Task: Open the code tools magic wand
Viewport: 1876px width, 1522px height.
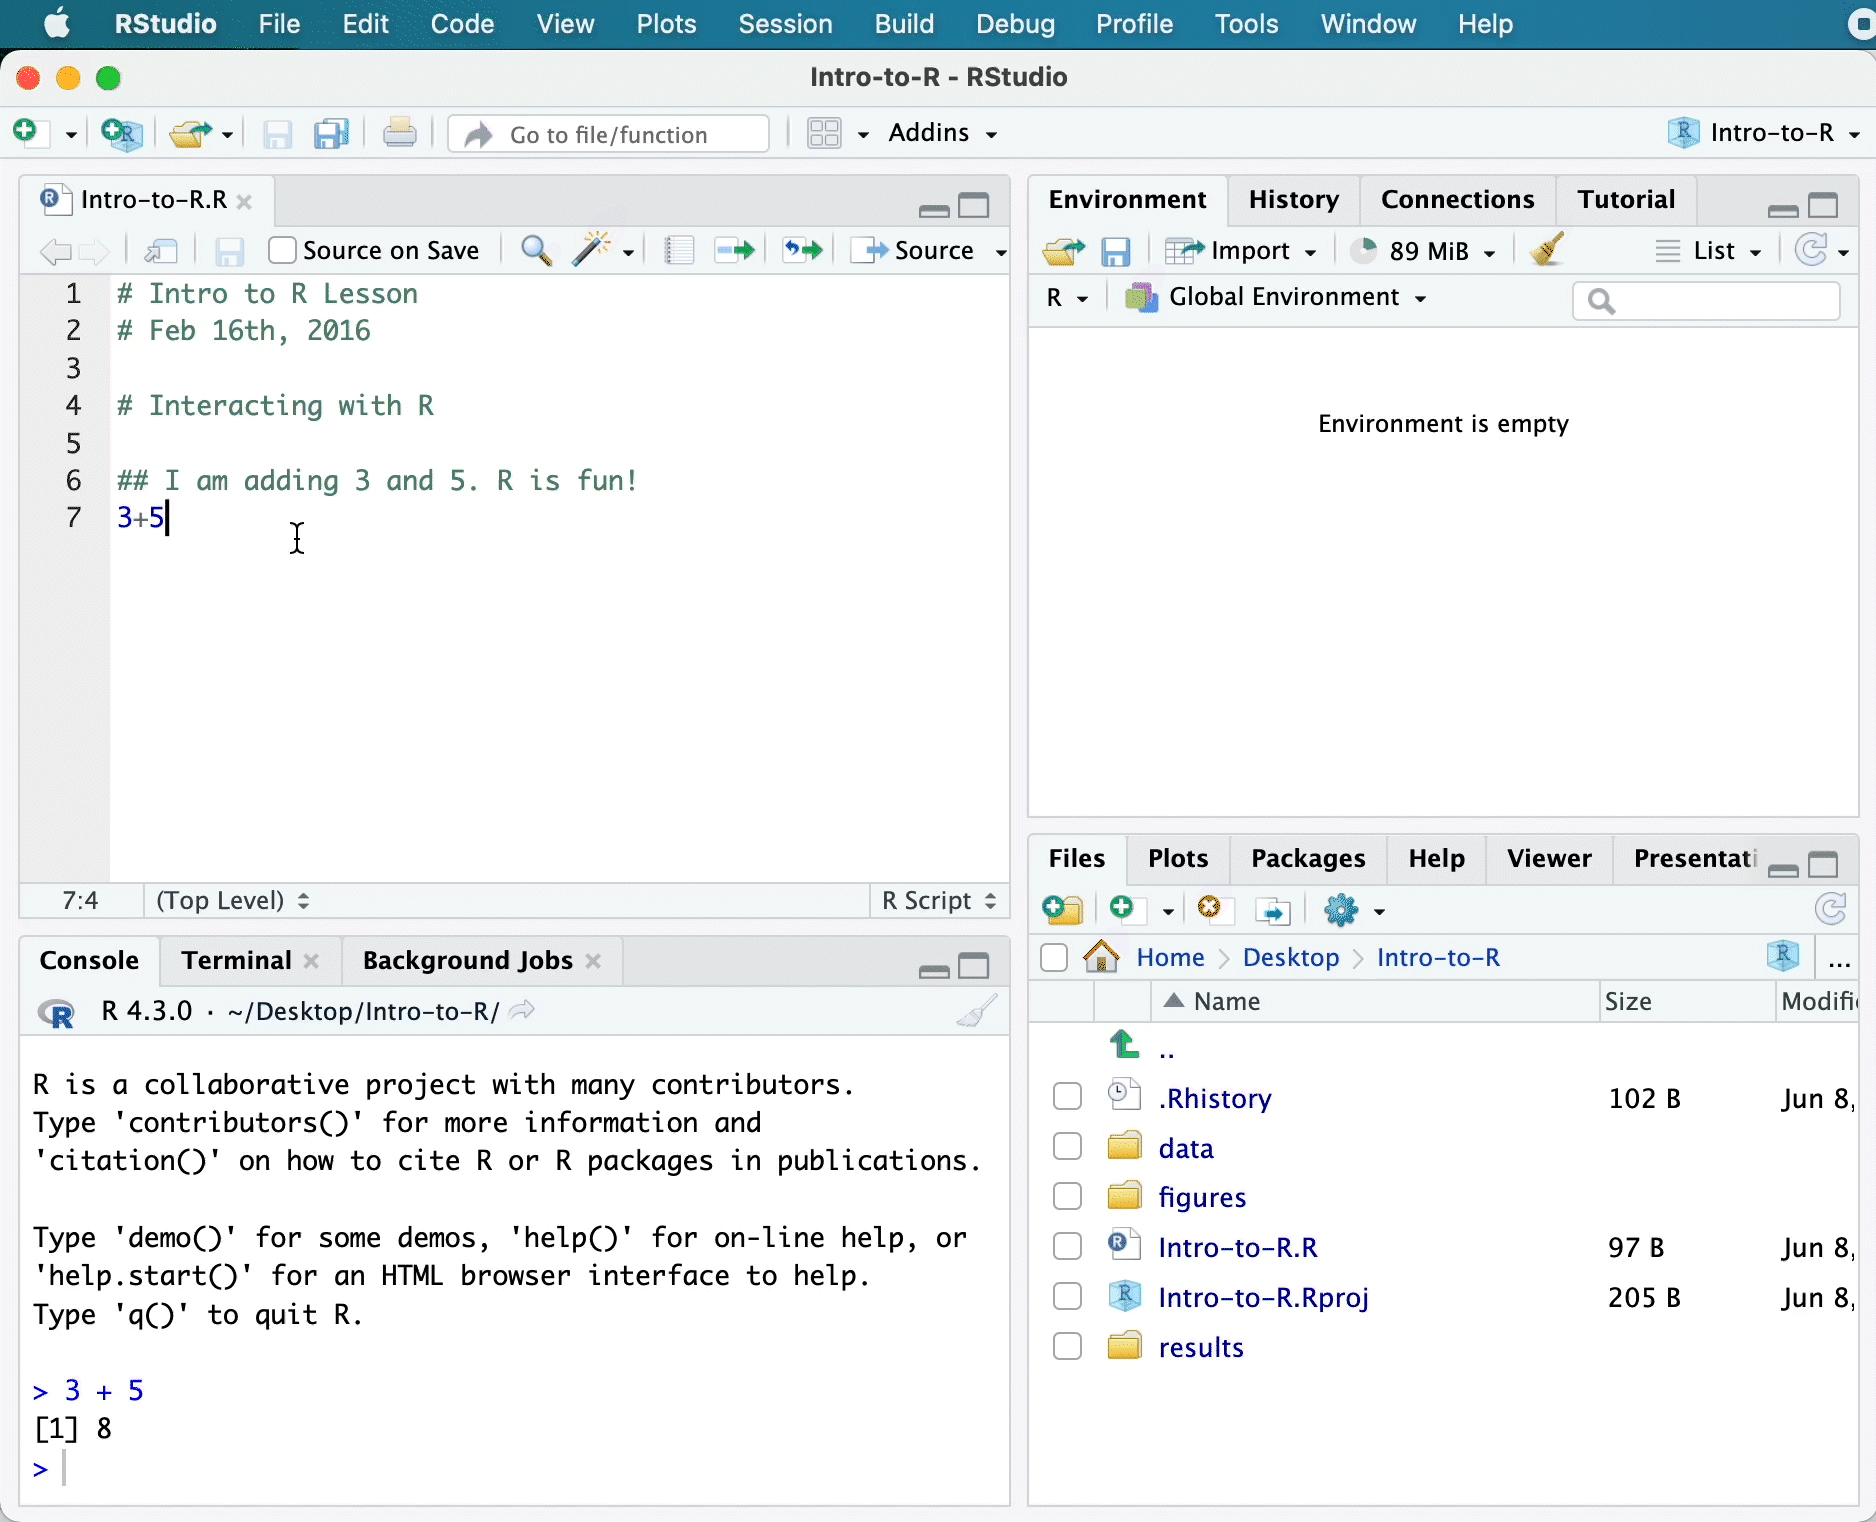Action: 592,250
